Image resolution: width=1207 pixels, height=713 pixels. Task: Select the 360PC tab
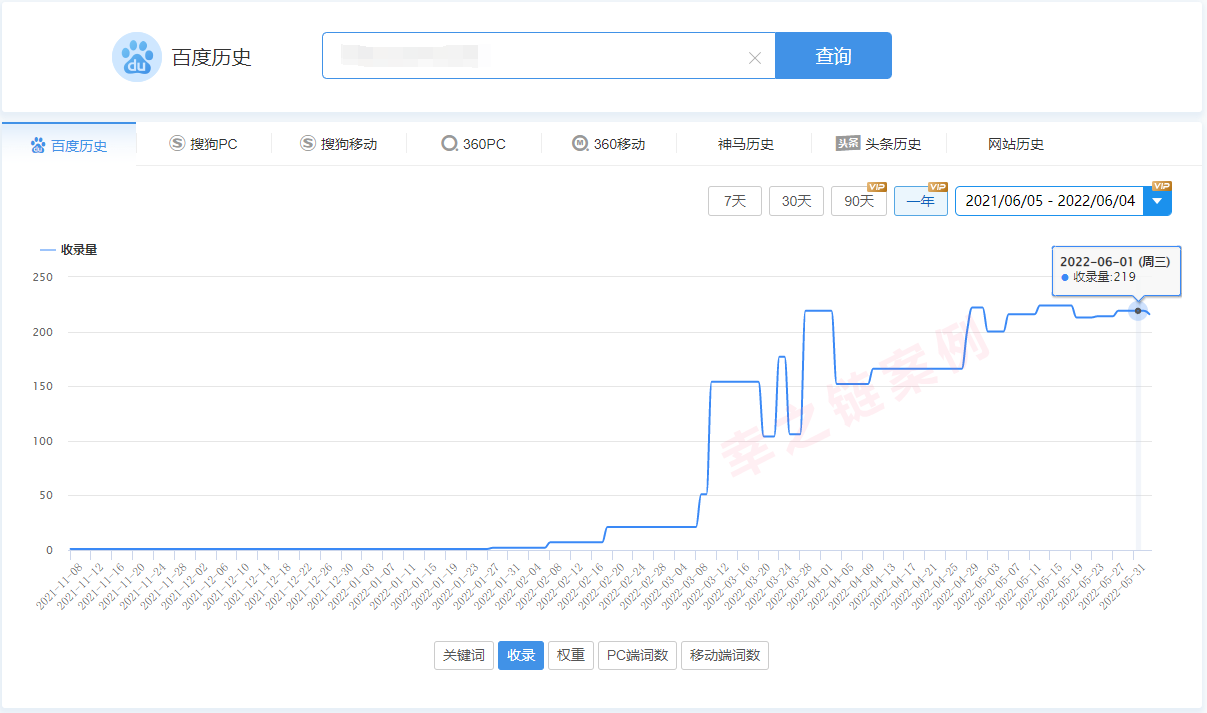pyautogui.click(x=474, y=144)
